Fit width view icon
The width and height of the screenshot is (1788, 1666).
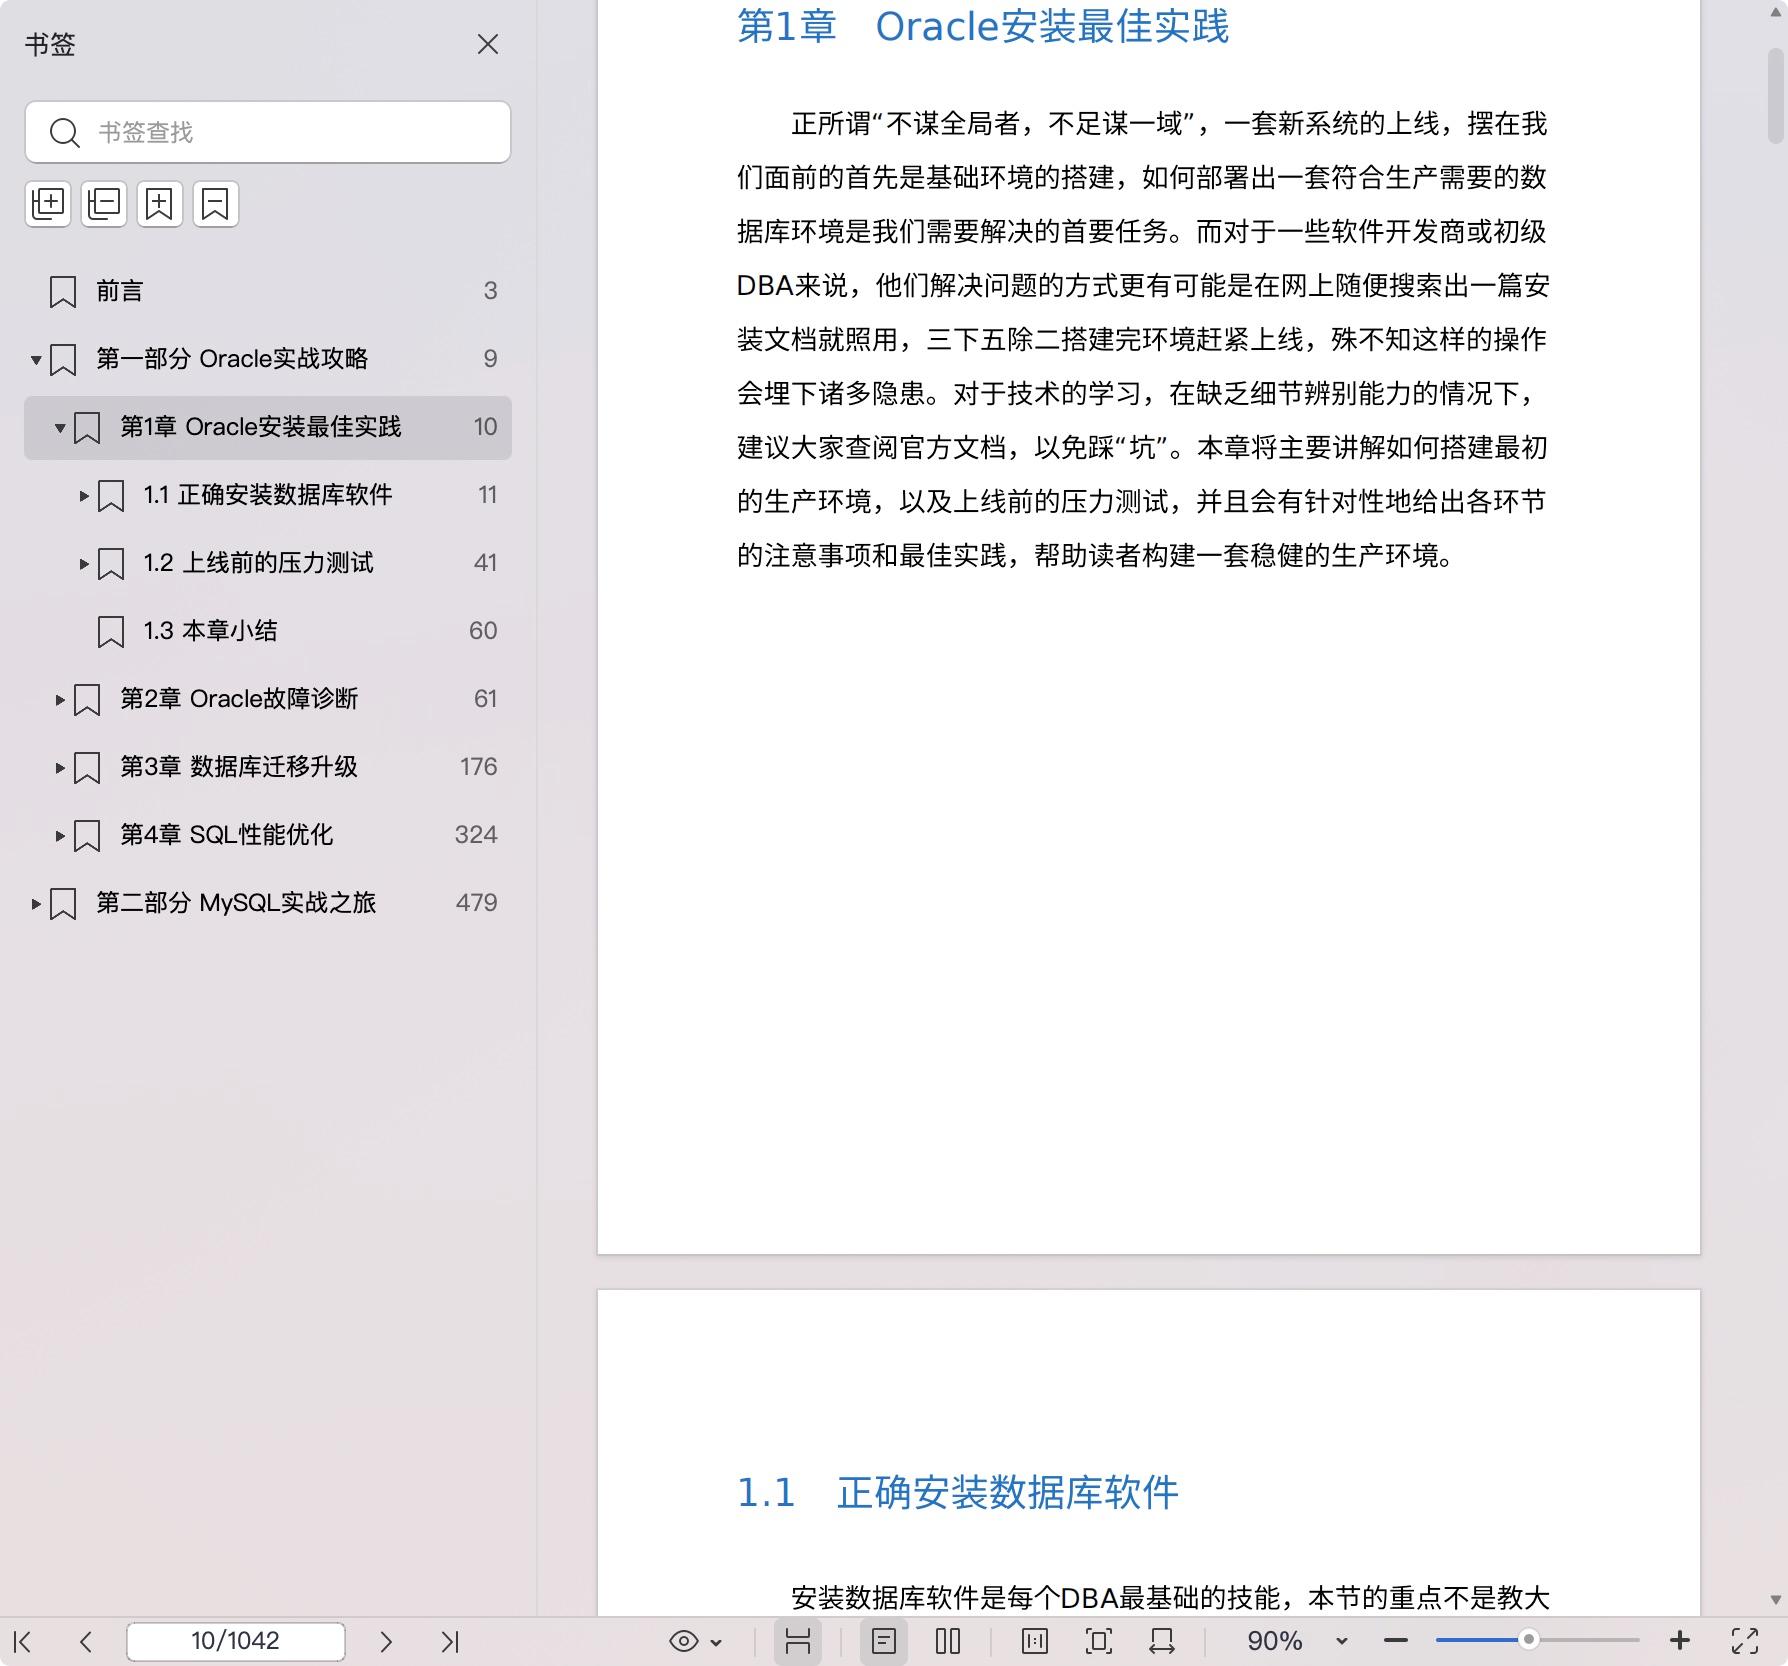pyautogui.click(x=1162, y=1641)
